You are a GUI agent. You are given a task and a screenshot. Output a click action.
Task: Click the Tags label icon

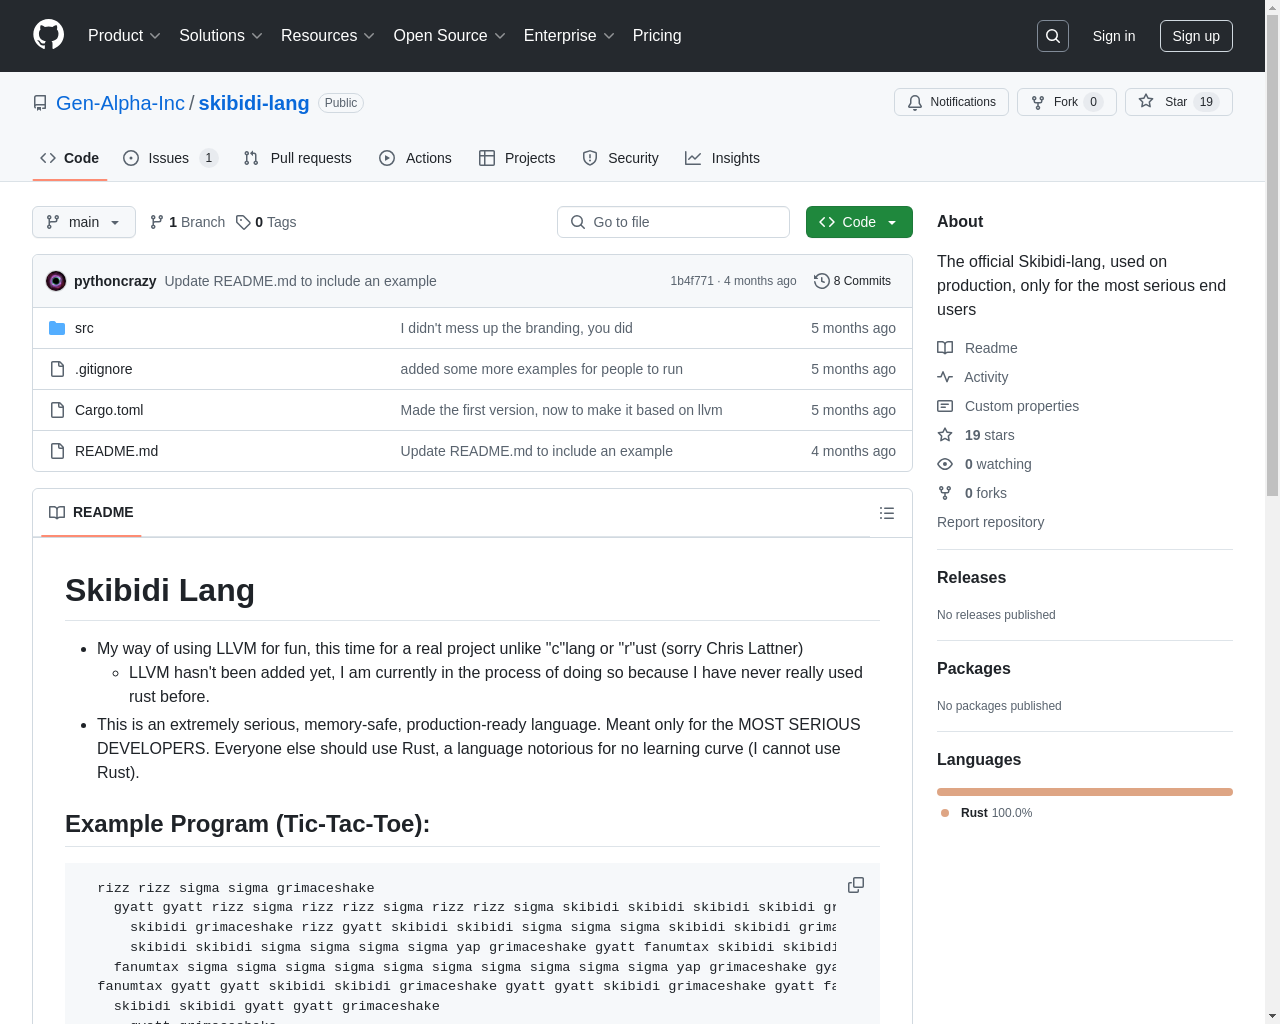tap(243, 222)
